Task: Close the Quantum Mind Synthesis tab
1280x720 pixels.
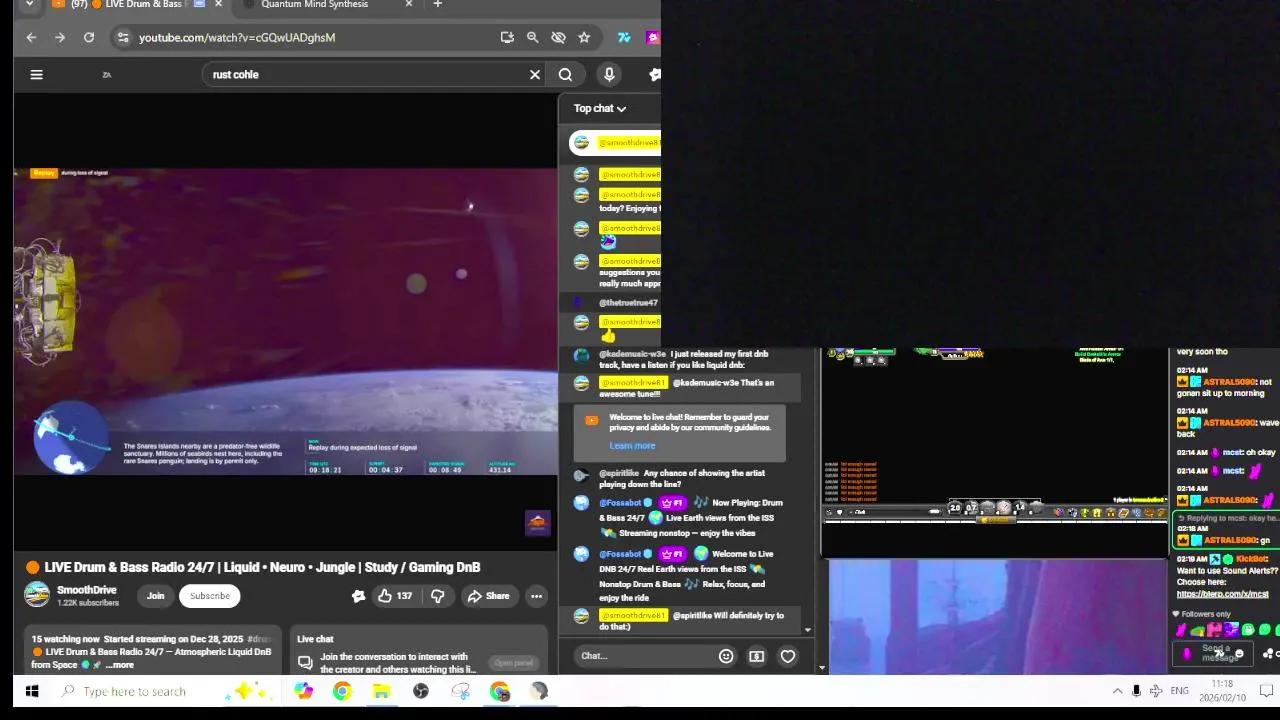Action: coord(408,5)
